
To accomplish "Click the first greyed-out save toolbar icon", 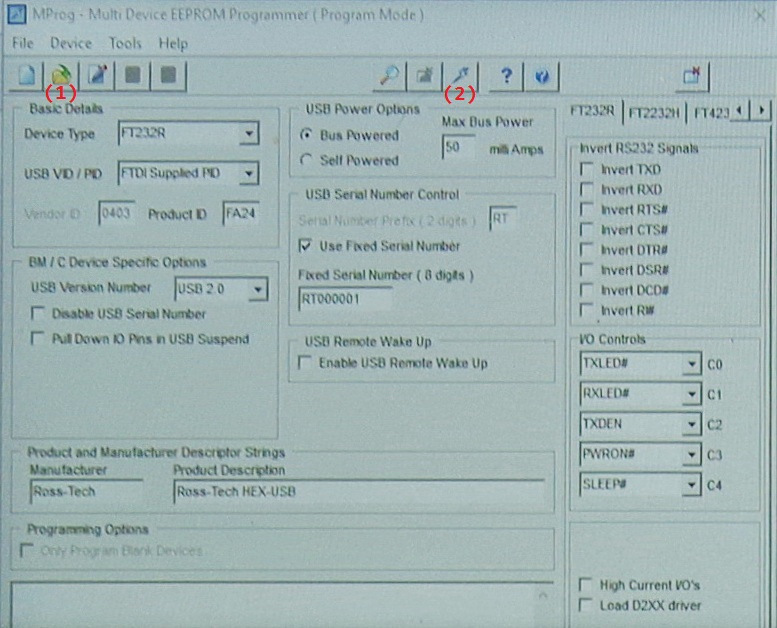I will pos(132,76).
